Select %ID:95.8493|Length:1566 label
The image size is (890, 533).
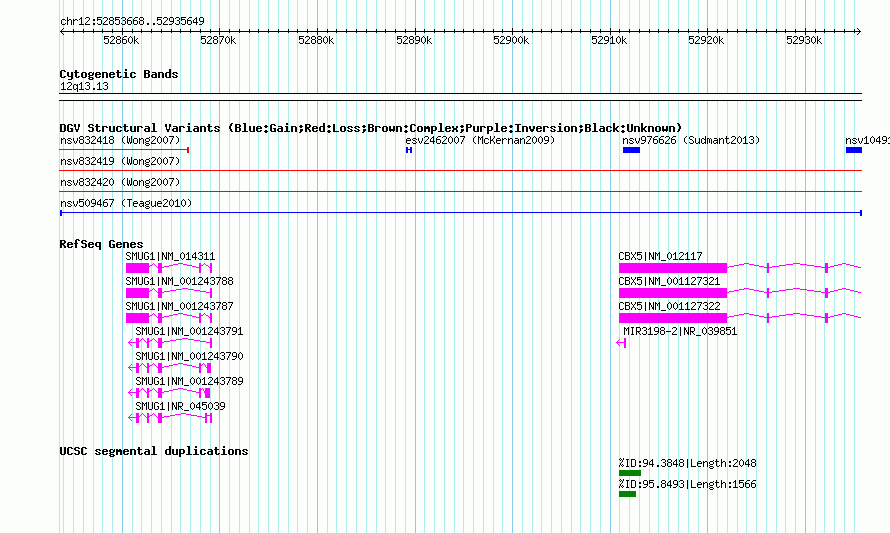(687, 485)
